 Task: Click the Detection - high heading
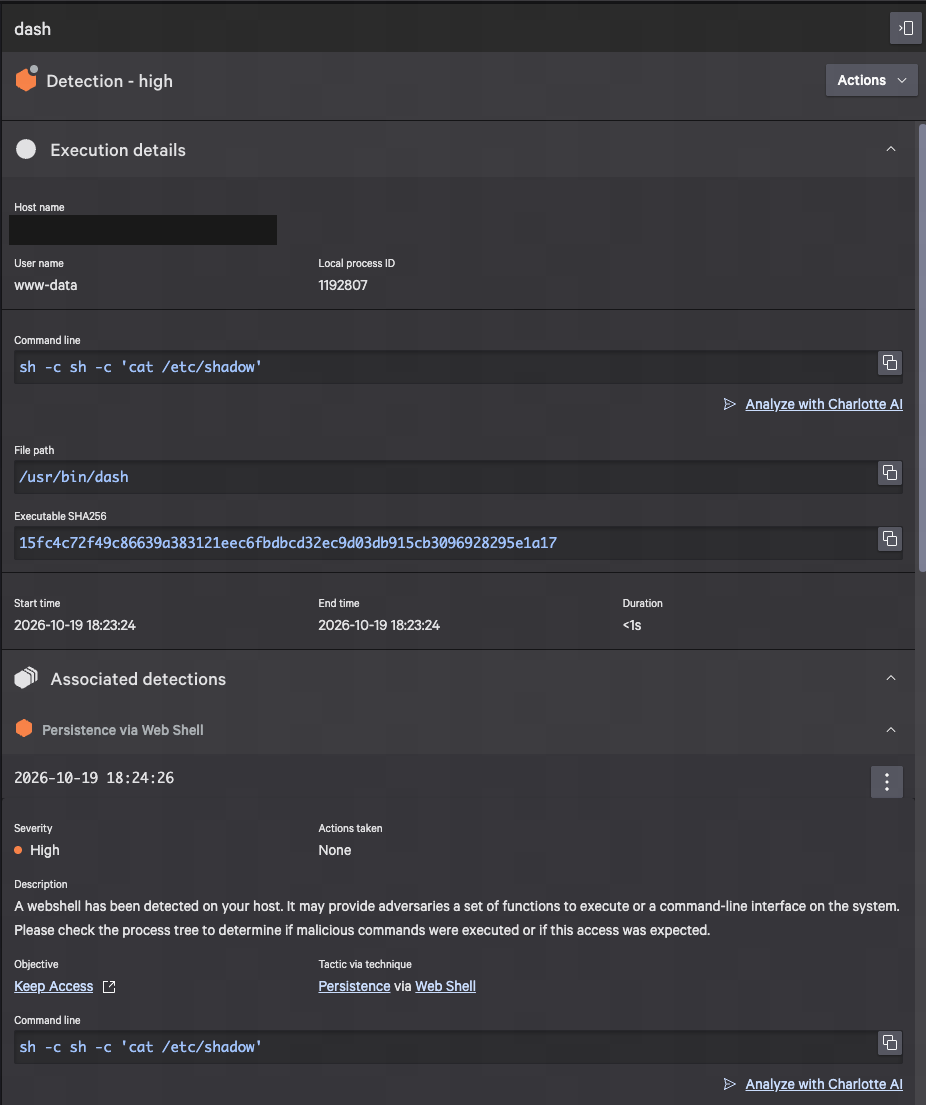pos(109,81)
